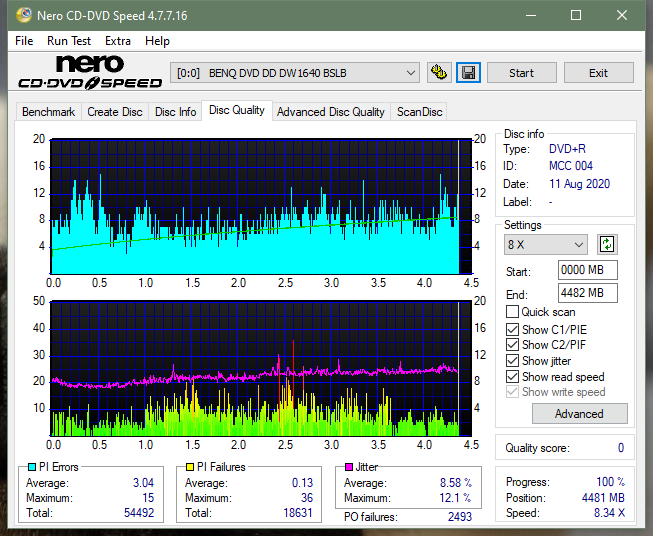Click Jitter average 8.58 % value
The width and height of the screenshot is (653, 536).
click(456, 483)
